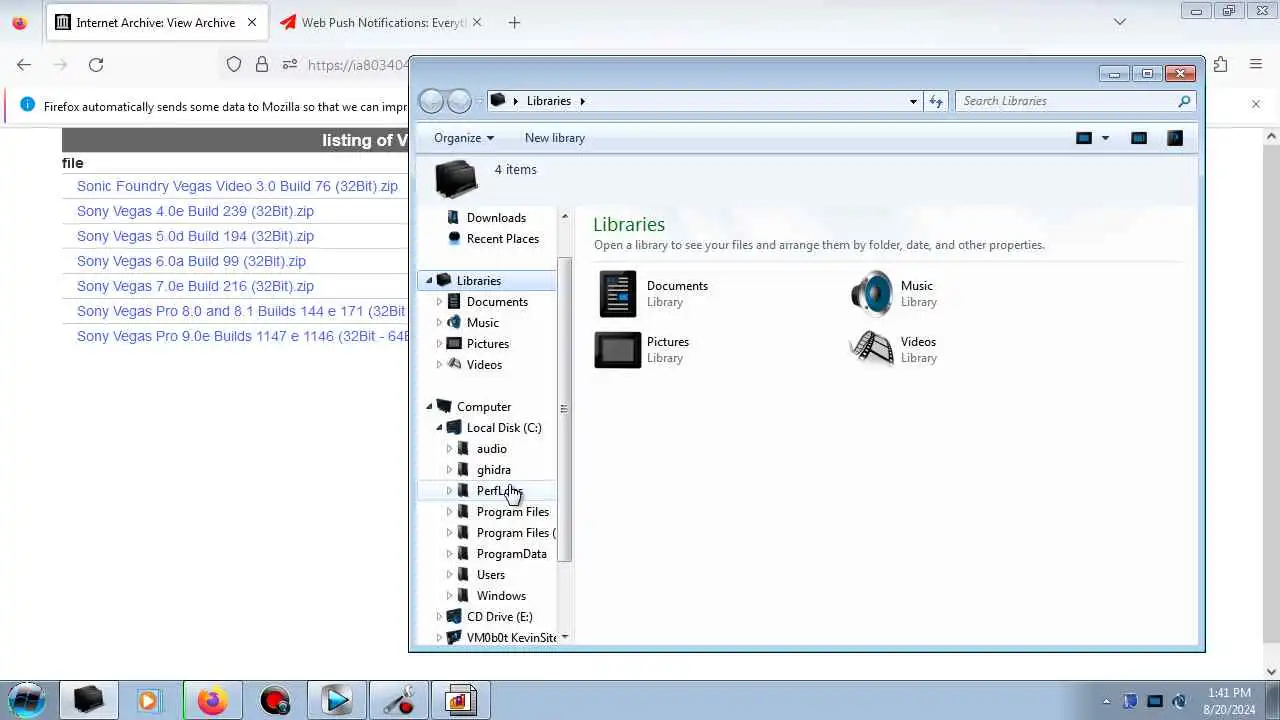The image size is (1280, 720).
Task: Open Firefox extensions puzzle icon
Action: 1221,65
